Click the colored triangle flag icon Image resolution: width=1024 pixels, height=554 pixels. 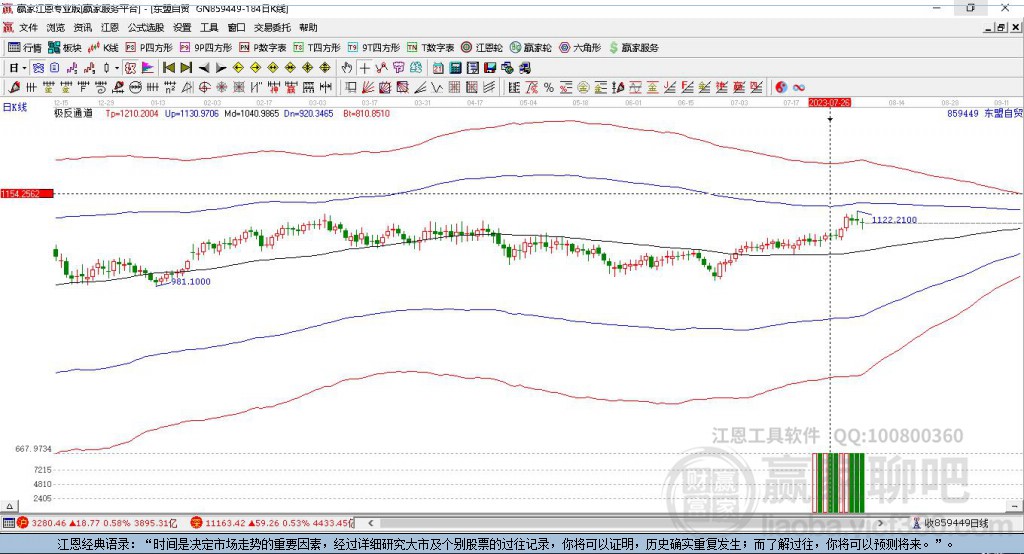148,67
